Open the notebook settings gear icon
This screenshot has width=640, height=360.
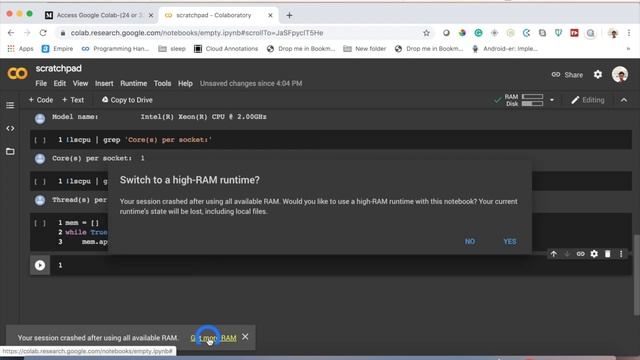click(x=598, y=74)
